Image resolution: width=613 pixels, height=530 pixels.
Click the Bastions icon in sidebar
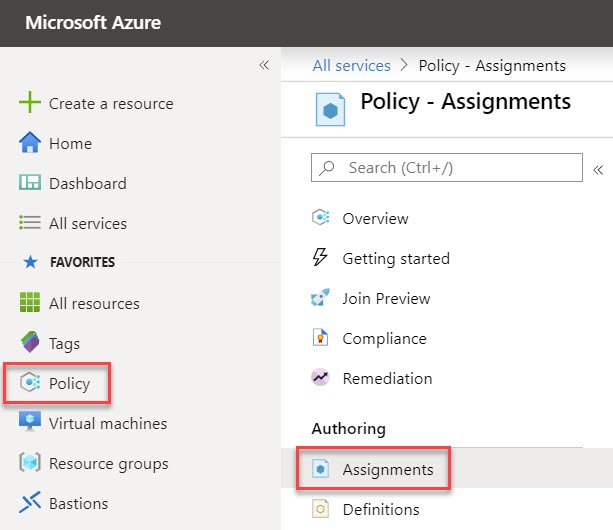[31, 503]
